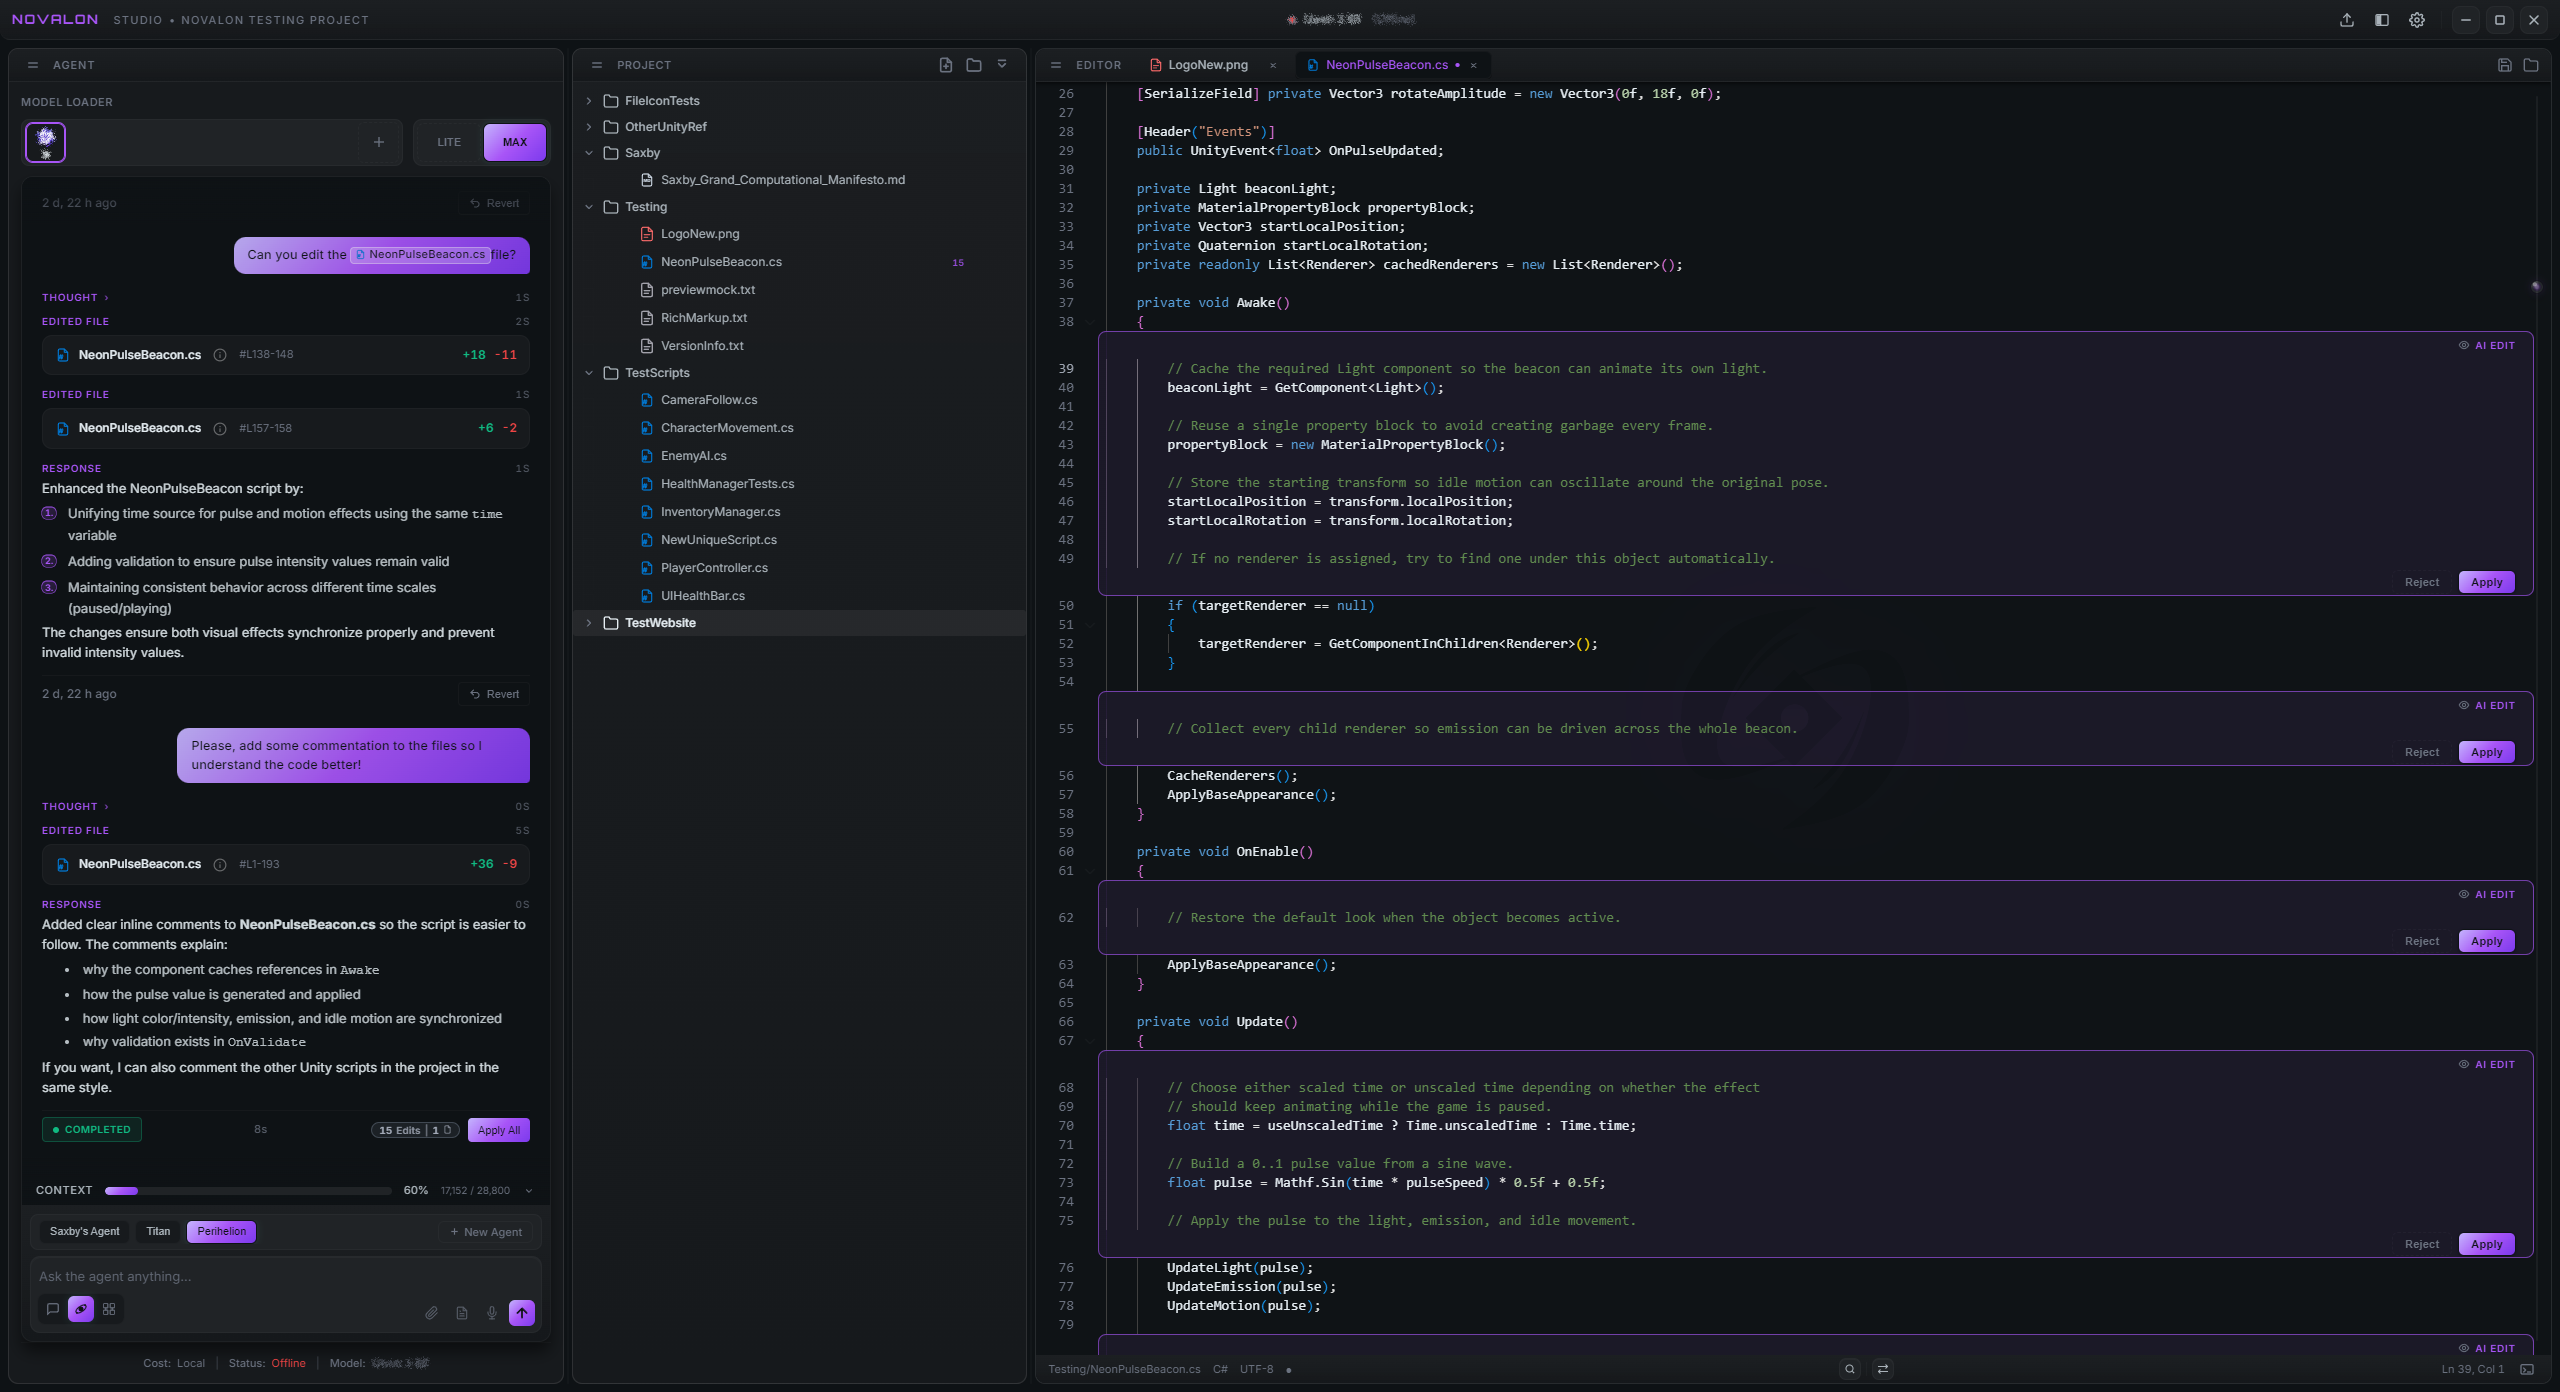This screenshot has width=2560, height=1392.
Task: Switch model mode to LITE
Action: [x=449, y=142]
